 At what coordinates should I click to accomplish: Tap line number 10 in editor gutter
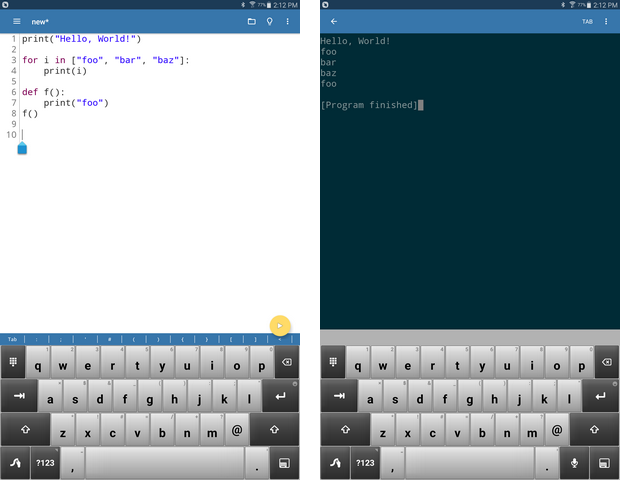click(x=11, y=135)
